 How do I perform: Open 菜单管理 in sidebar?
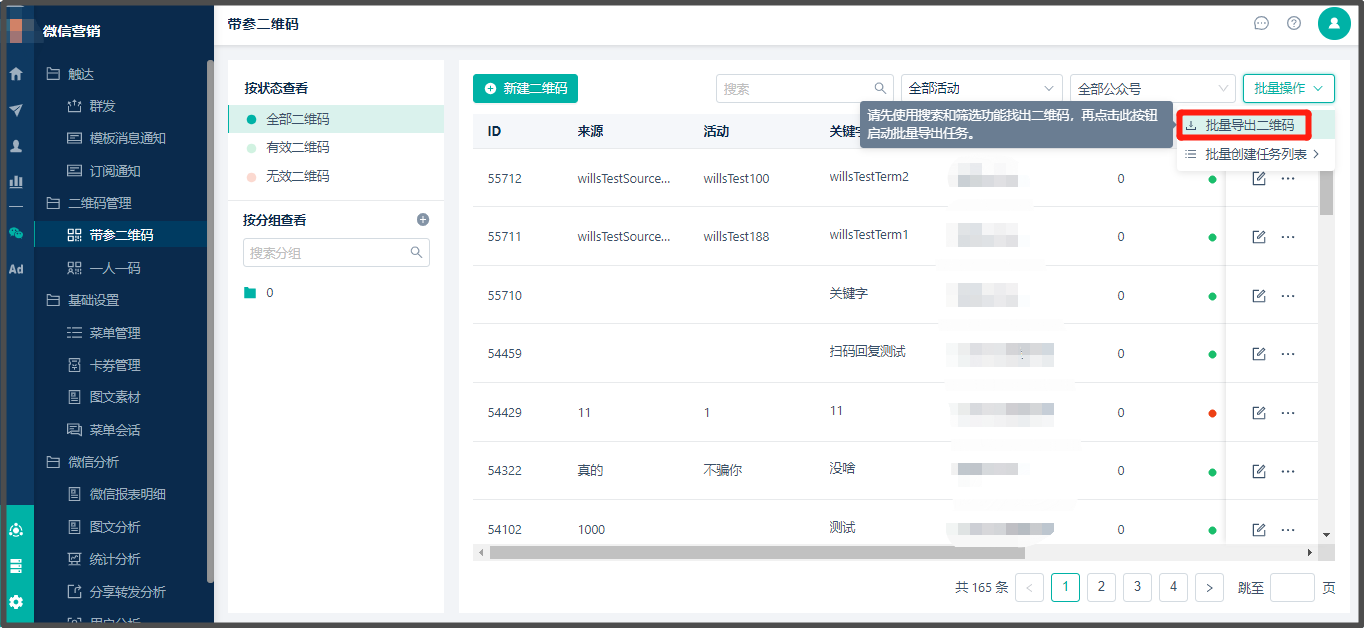click(115, 333)
